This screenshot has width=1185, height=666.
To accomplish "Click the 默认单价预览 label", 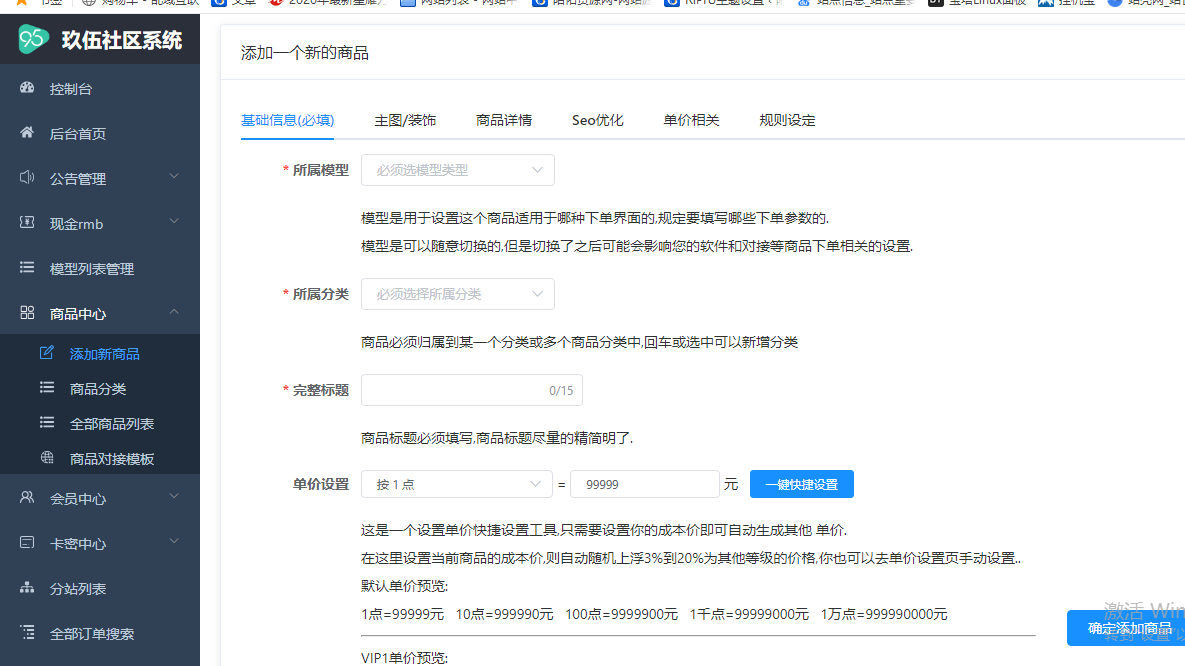I will tap(404, 587).
